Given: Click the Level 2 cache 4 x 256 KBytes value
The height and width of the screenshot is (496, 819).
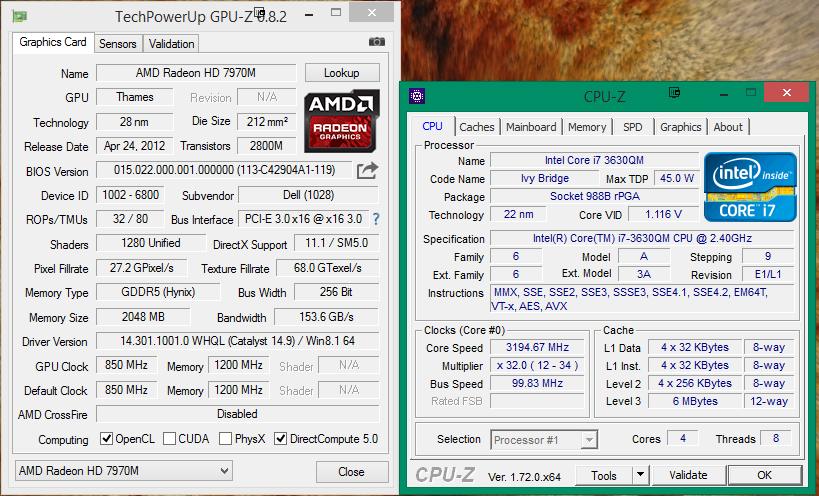Looking at the screenshot, I should click(695, 383).
